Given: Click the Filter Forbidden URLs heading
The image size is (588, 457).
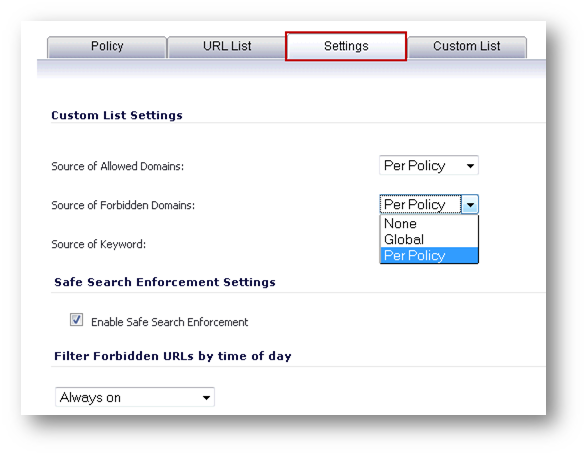Looking at the screenshot, I should coord(172,356).
